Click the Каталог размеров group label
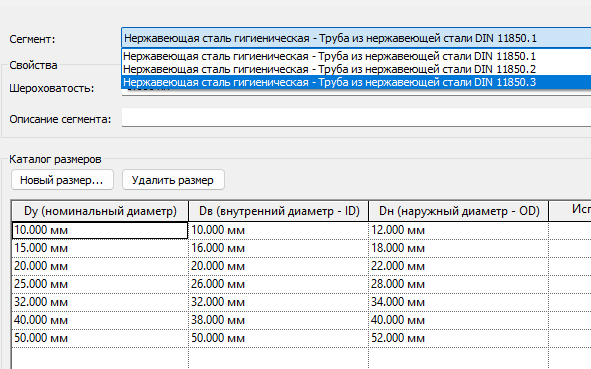 click(55, 159)
